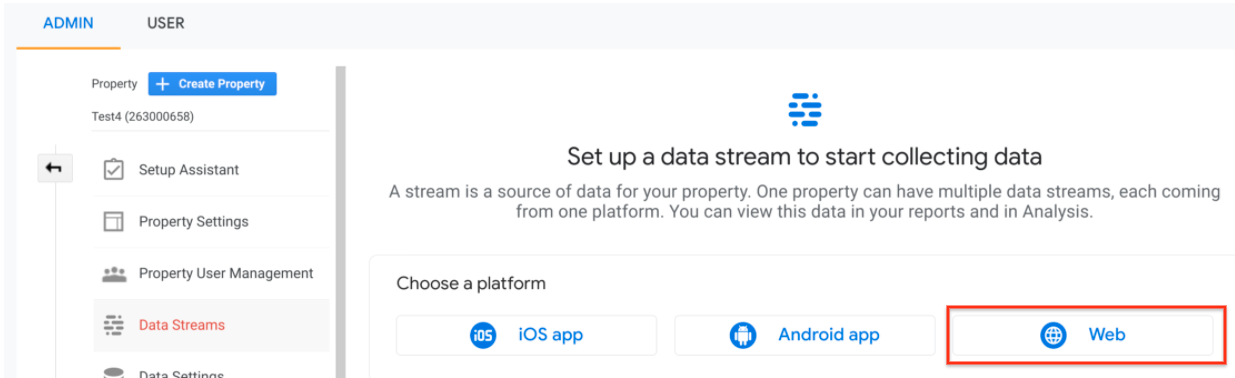Open Property Settings text in sidebar

[x=194, y=222]
